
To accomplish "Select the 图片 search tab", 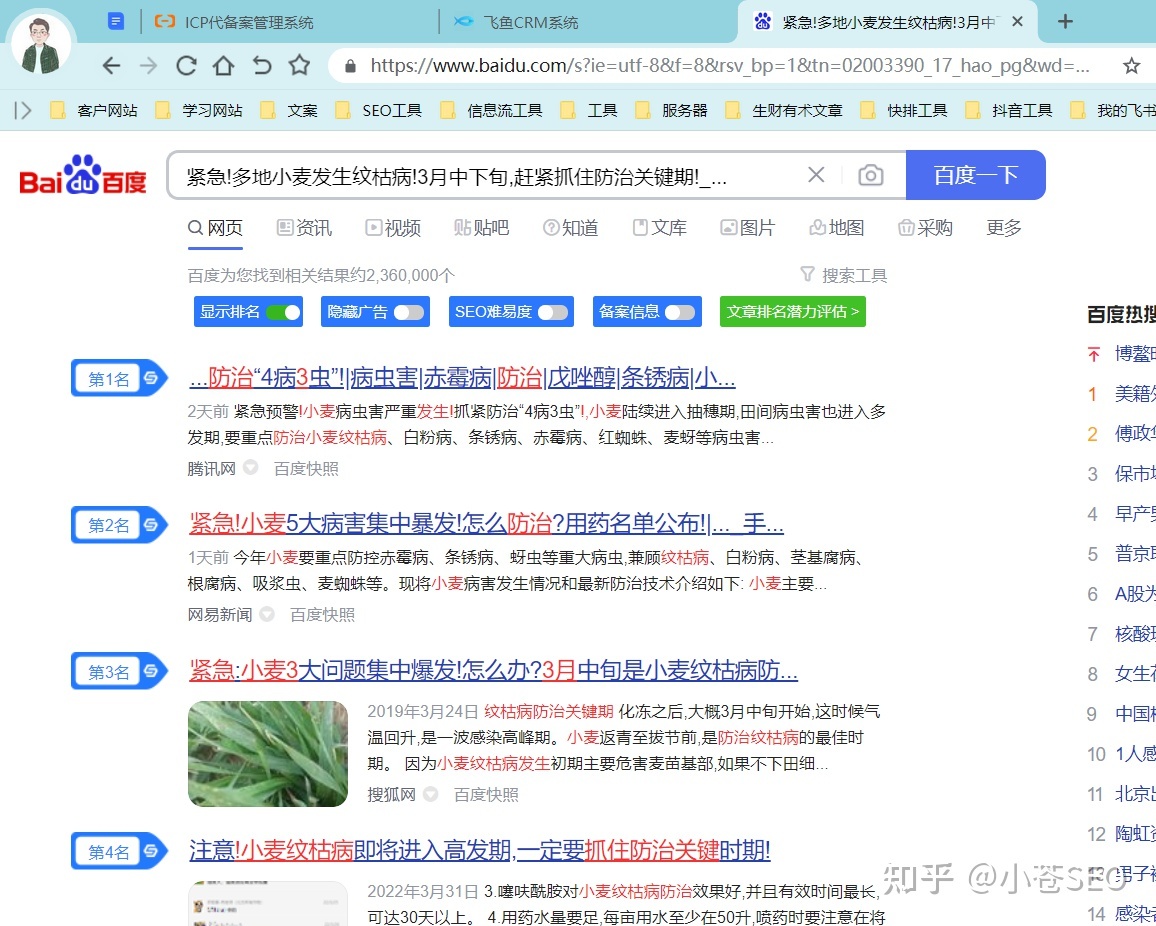I will click(747, 228).
